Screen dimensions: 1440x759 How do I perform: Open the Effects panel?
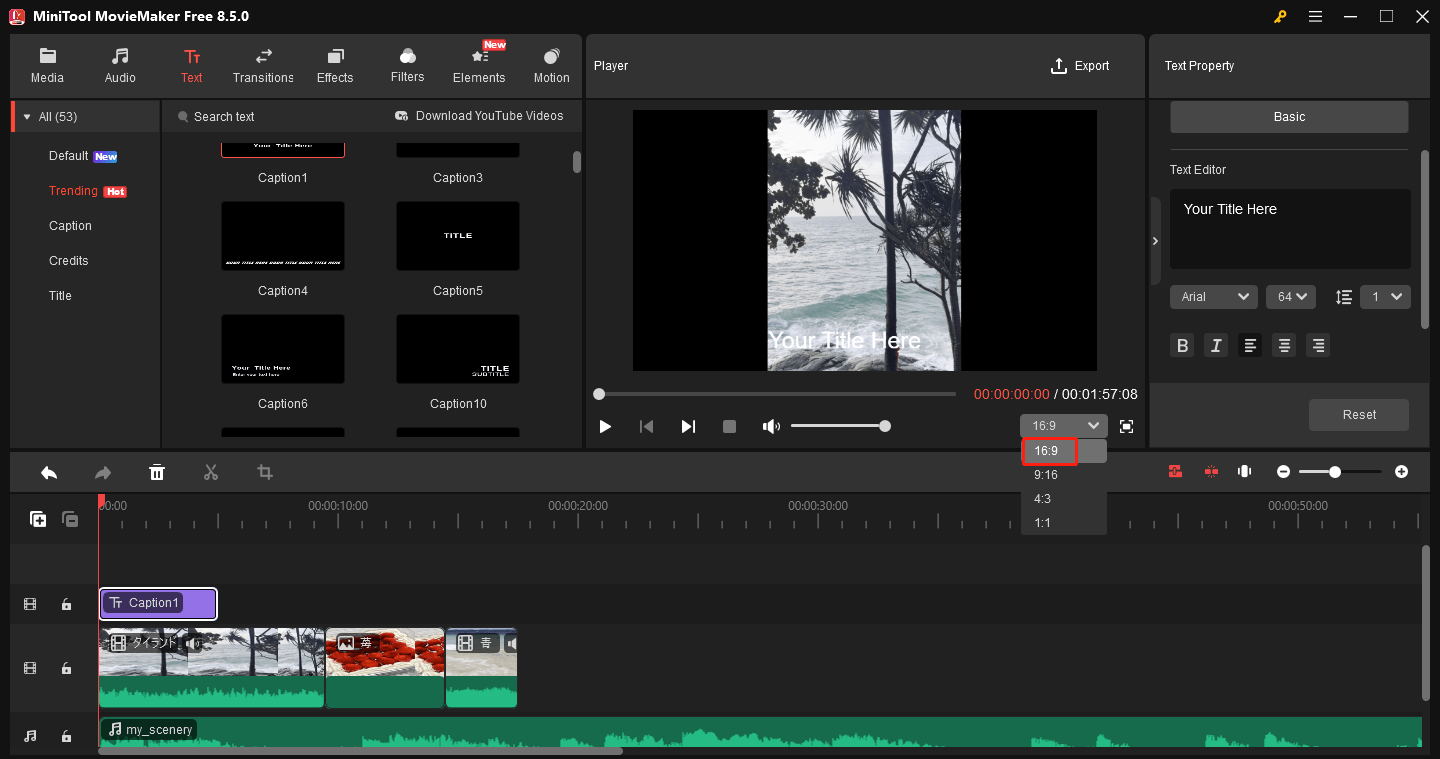335,64
